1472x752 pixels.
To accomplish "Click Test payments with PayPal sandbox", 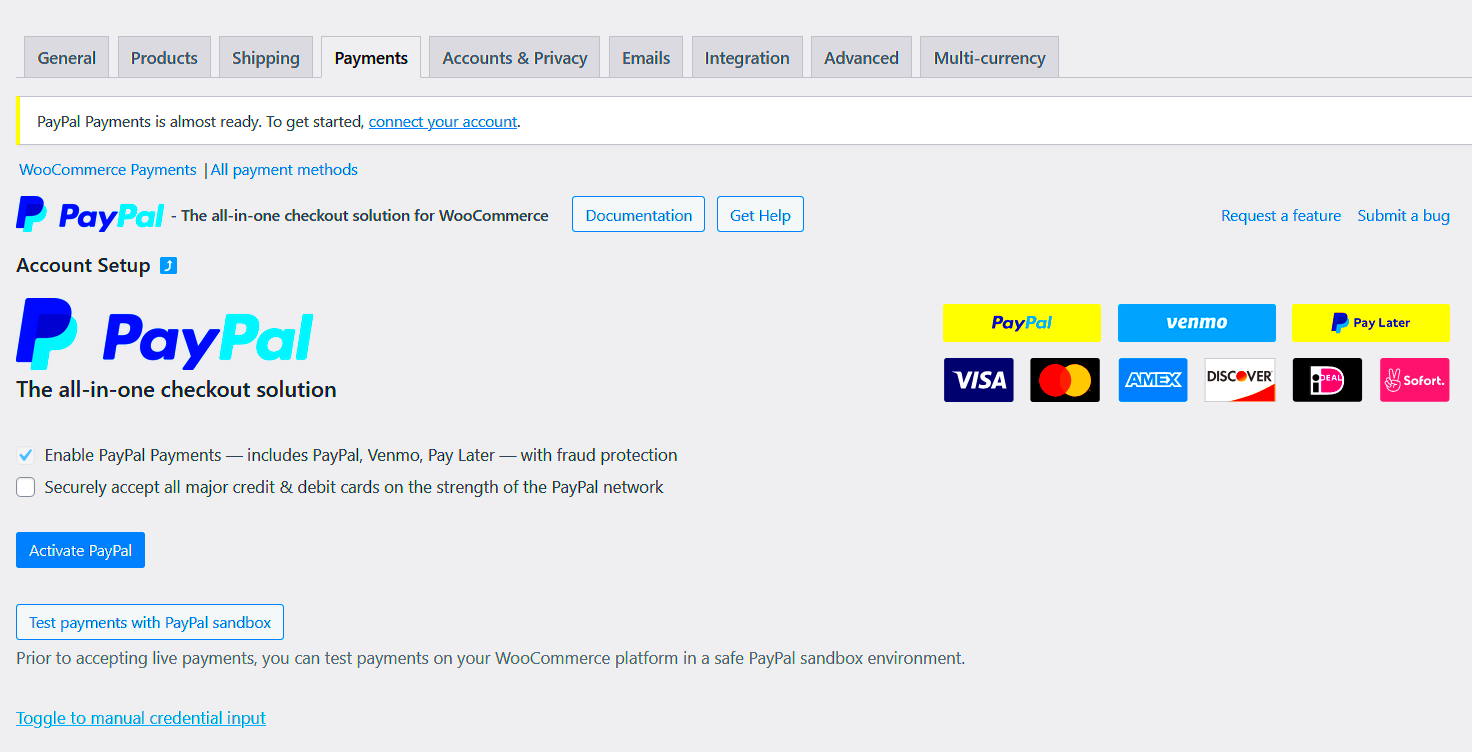I will tap(150, 622).
